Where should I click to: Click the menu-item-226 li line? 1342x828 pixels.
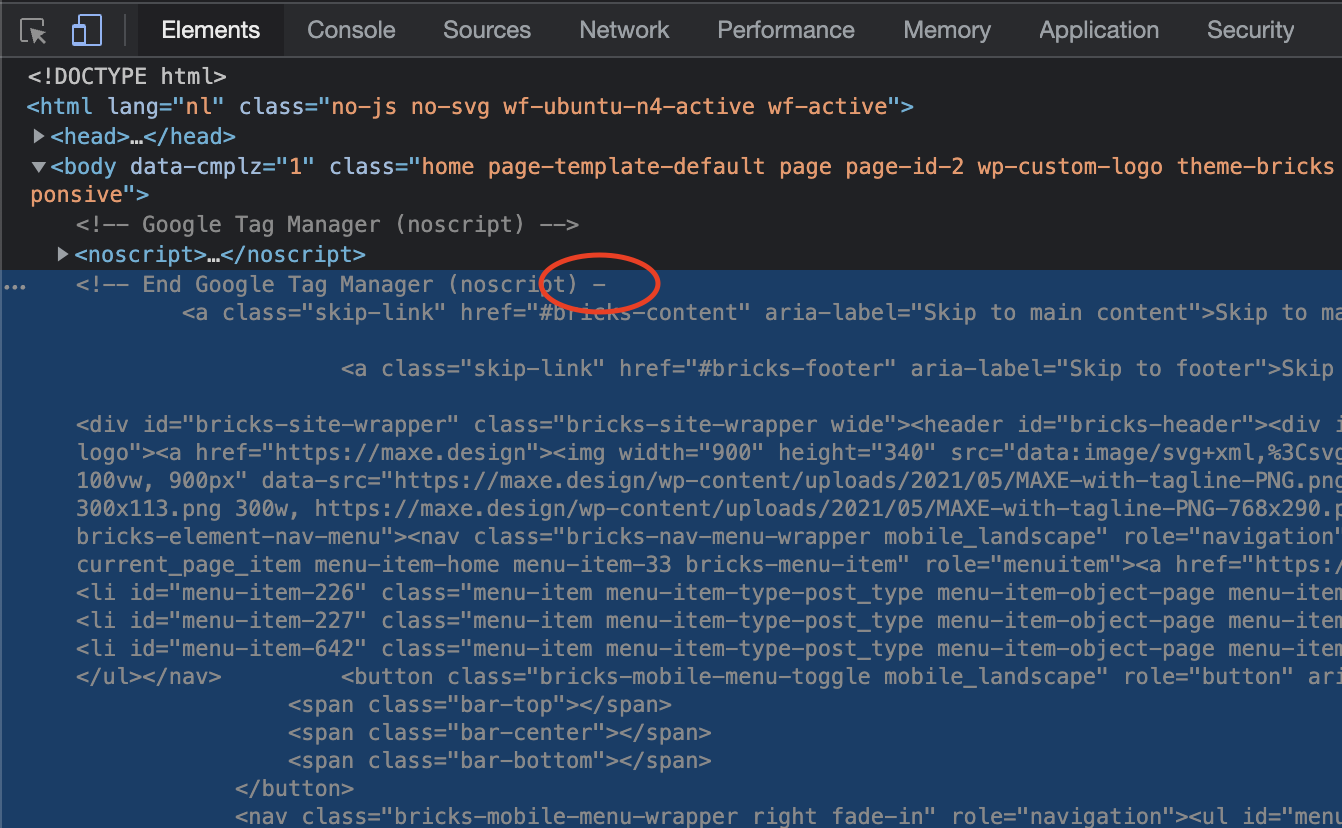pos(709,593)
